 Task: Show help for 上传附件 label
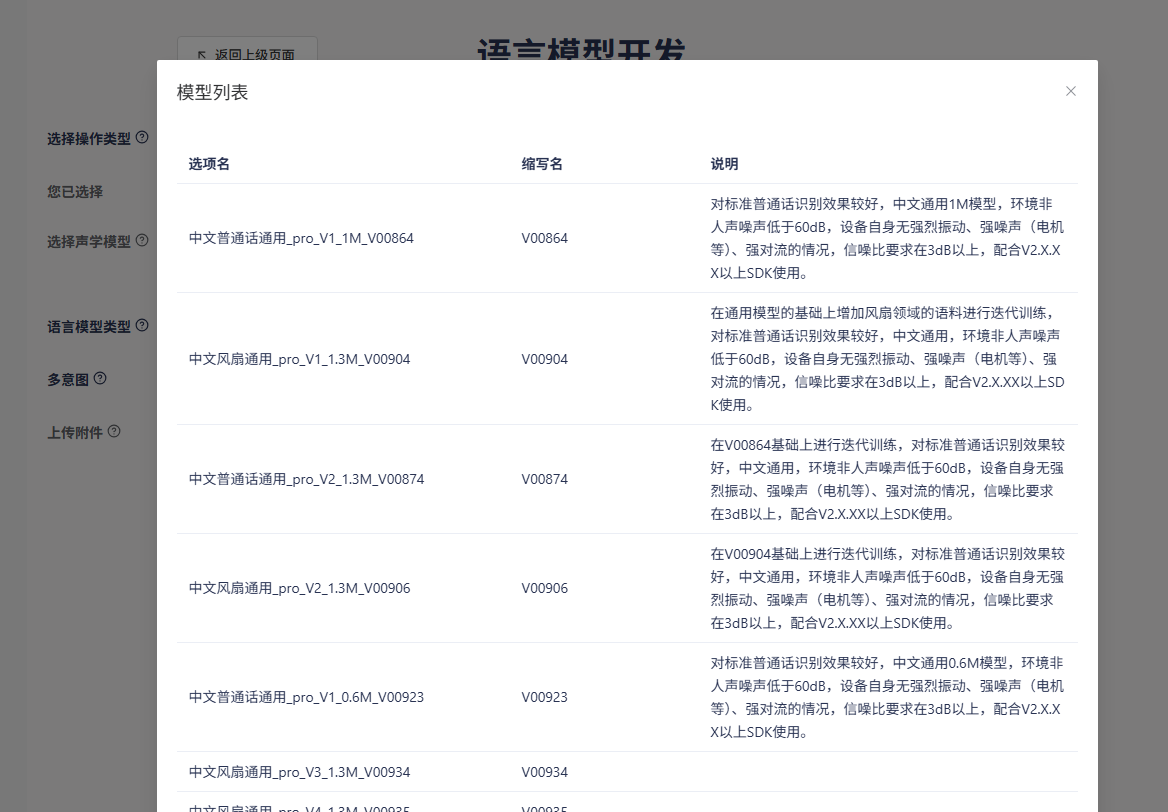(114, 431)
